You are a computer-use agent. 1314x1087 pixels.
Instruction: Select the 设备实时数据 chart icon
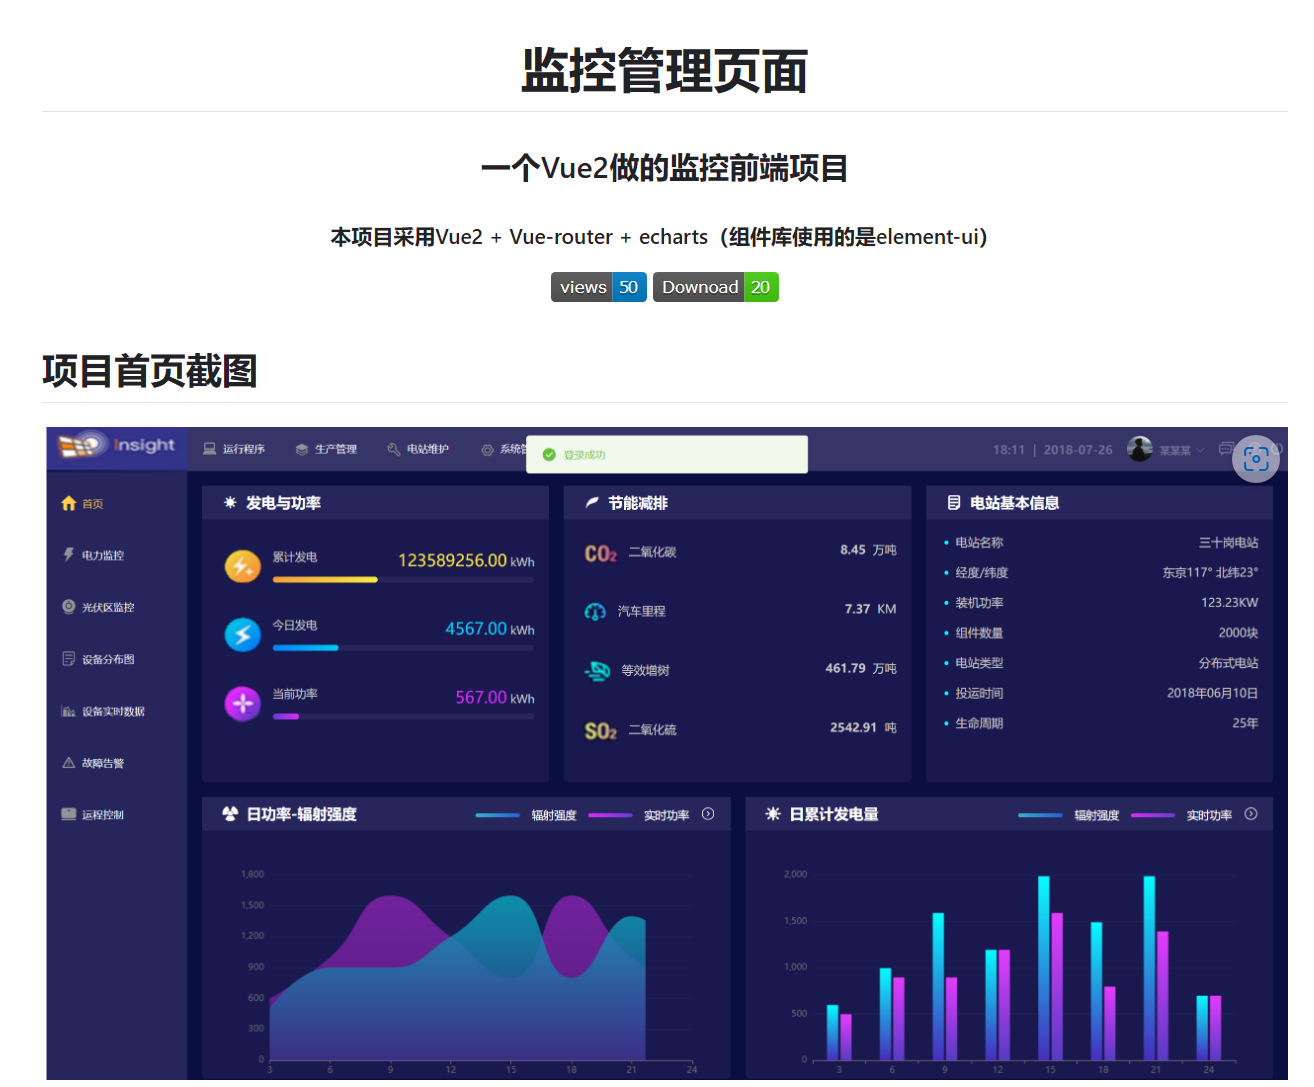[x=68, y=711]
